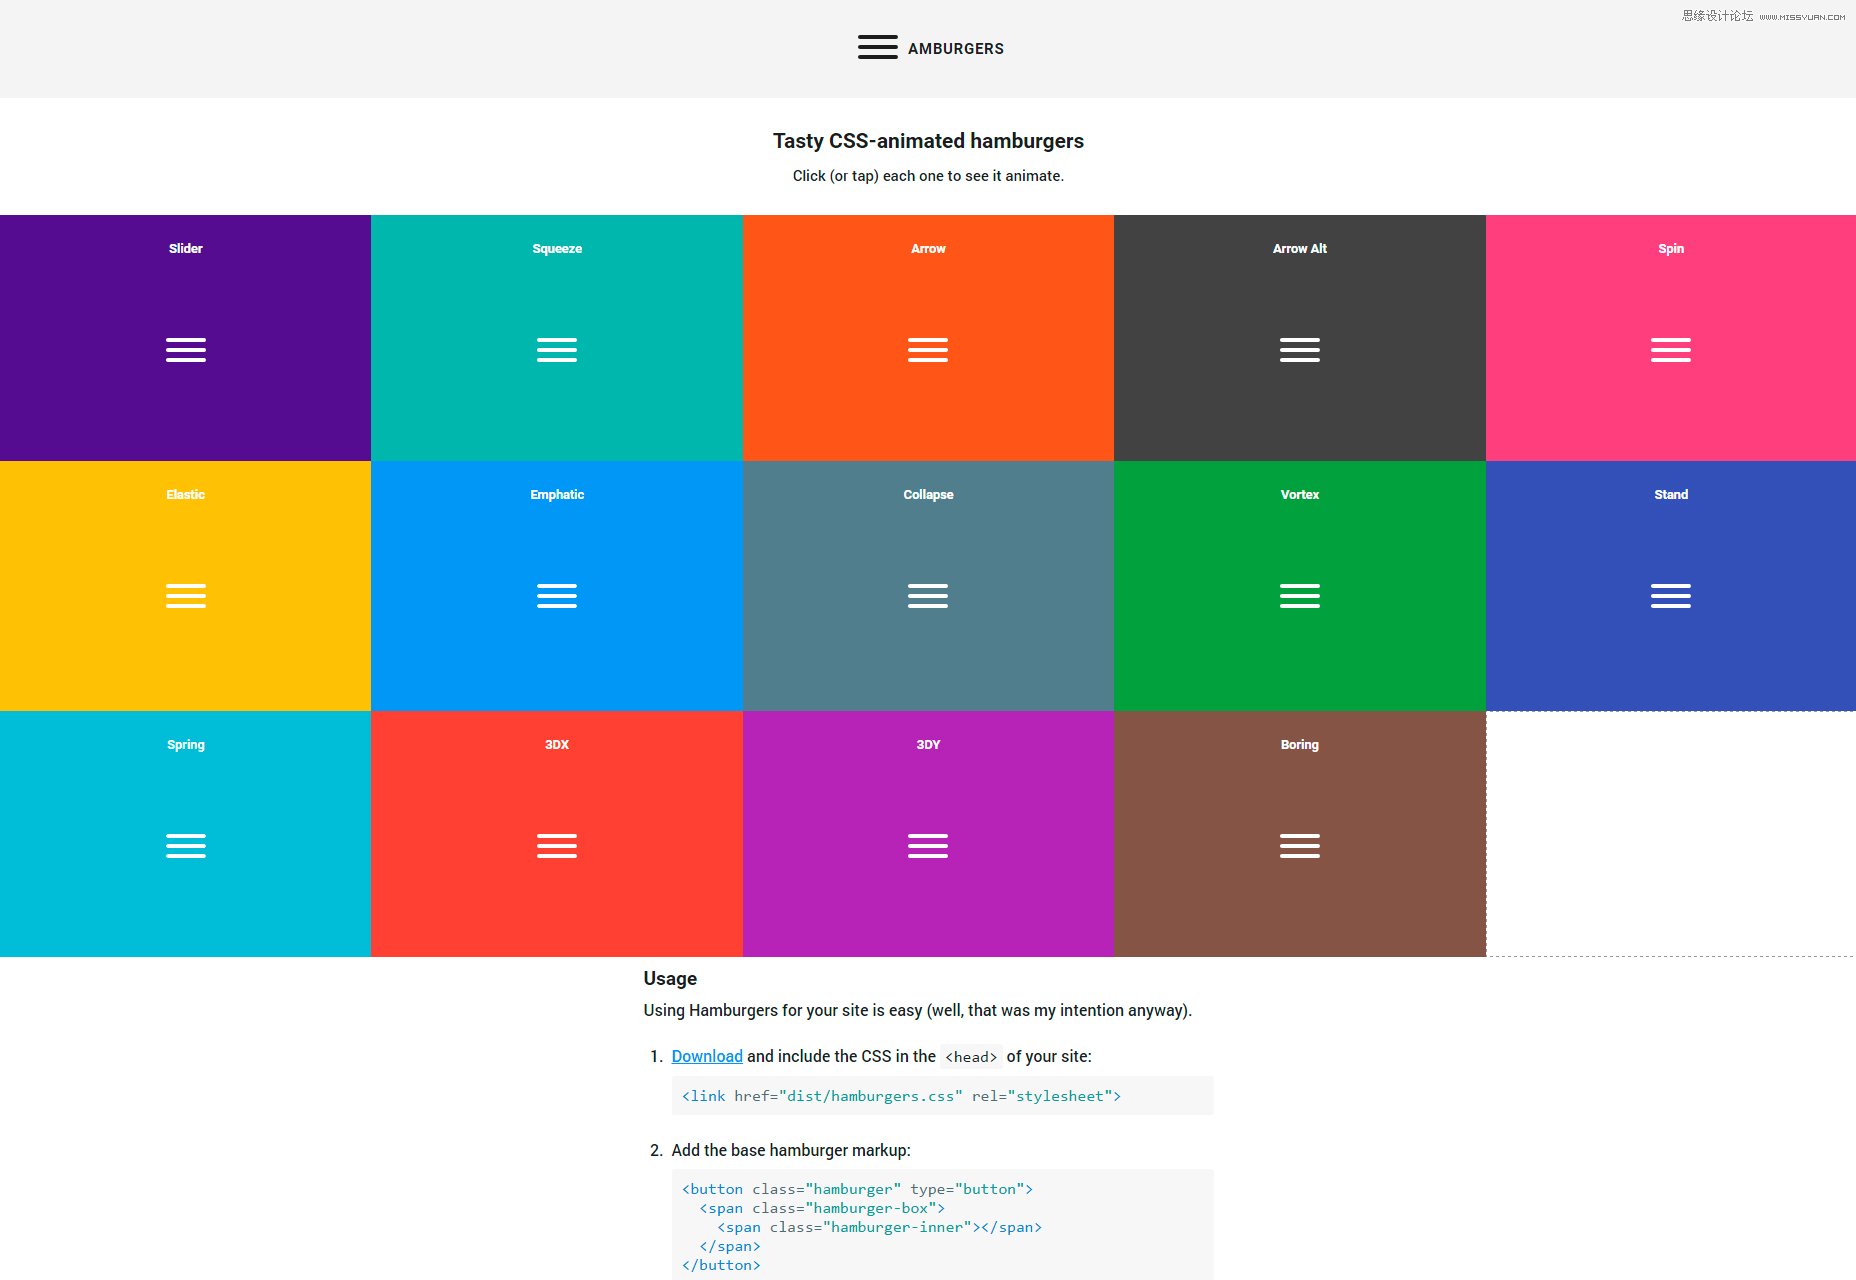The width and height of the screenshot is (1856, 1280).
Task: Click the button class="hamburger" code line
Action: [x=857, y=1189]
